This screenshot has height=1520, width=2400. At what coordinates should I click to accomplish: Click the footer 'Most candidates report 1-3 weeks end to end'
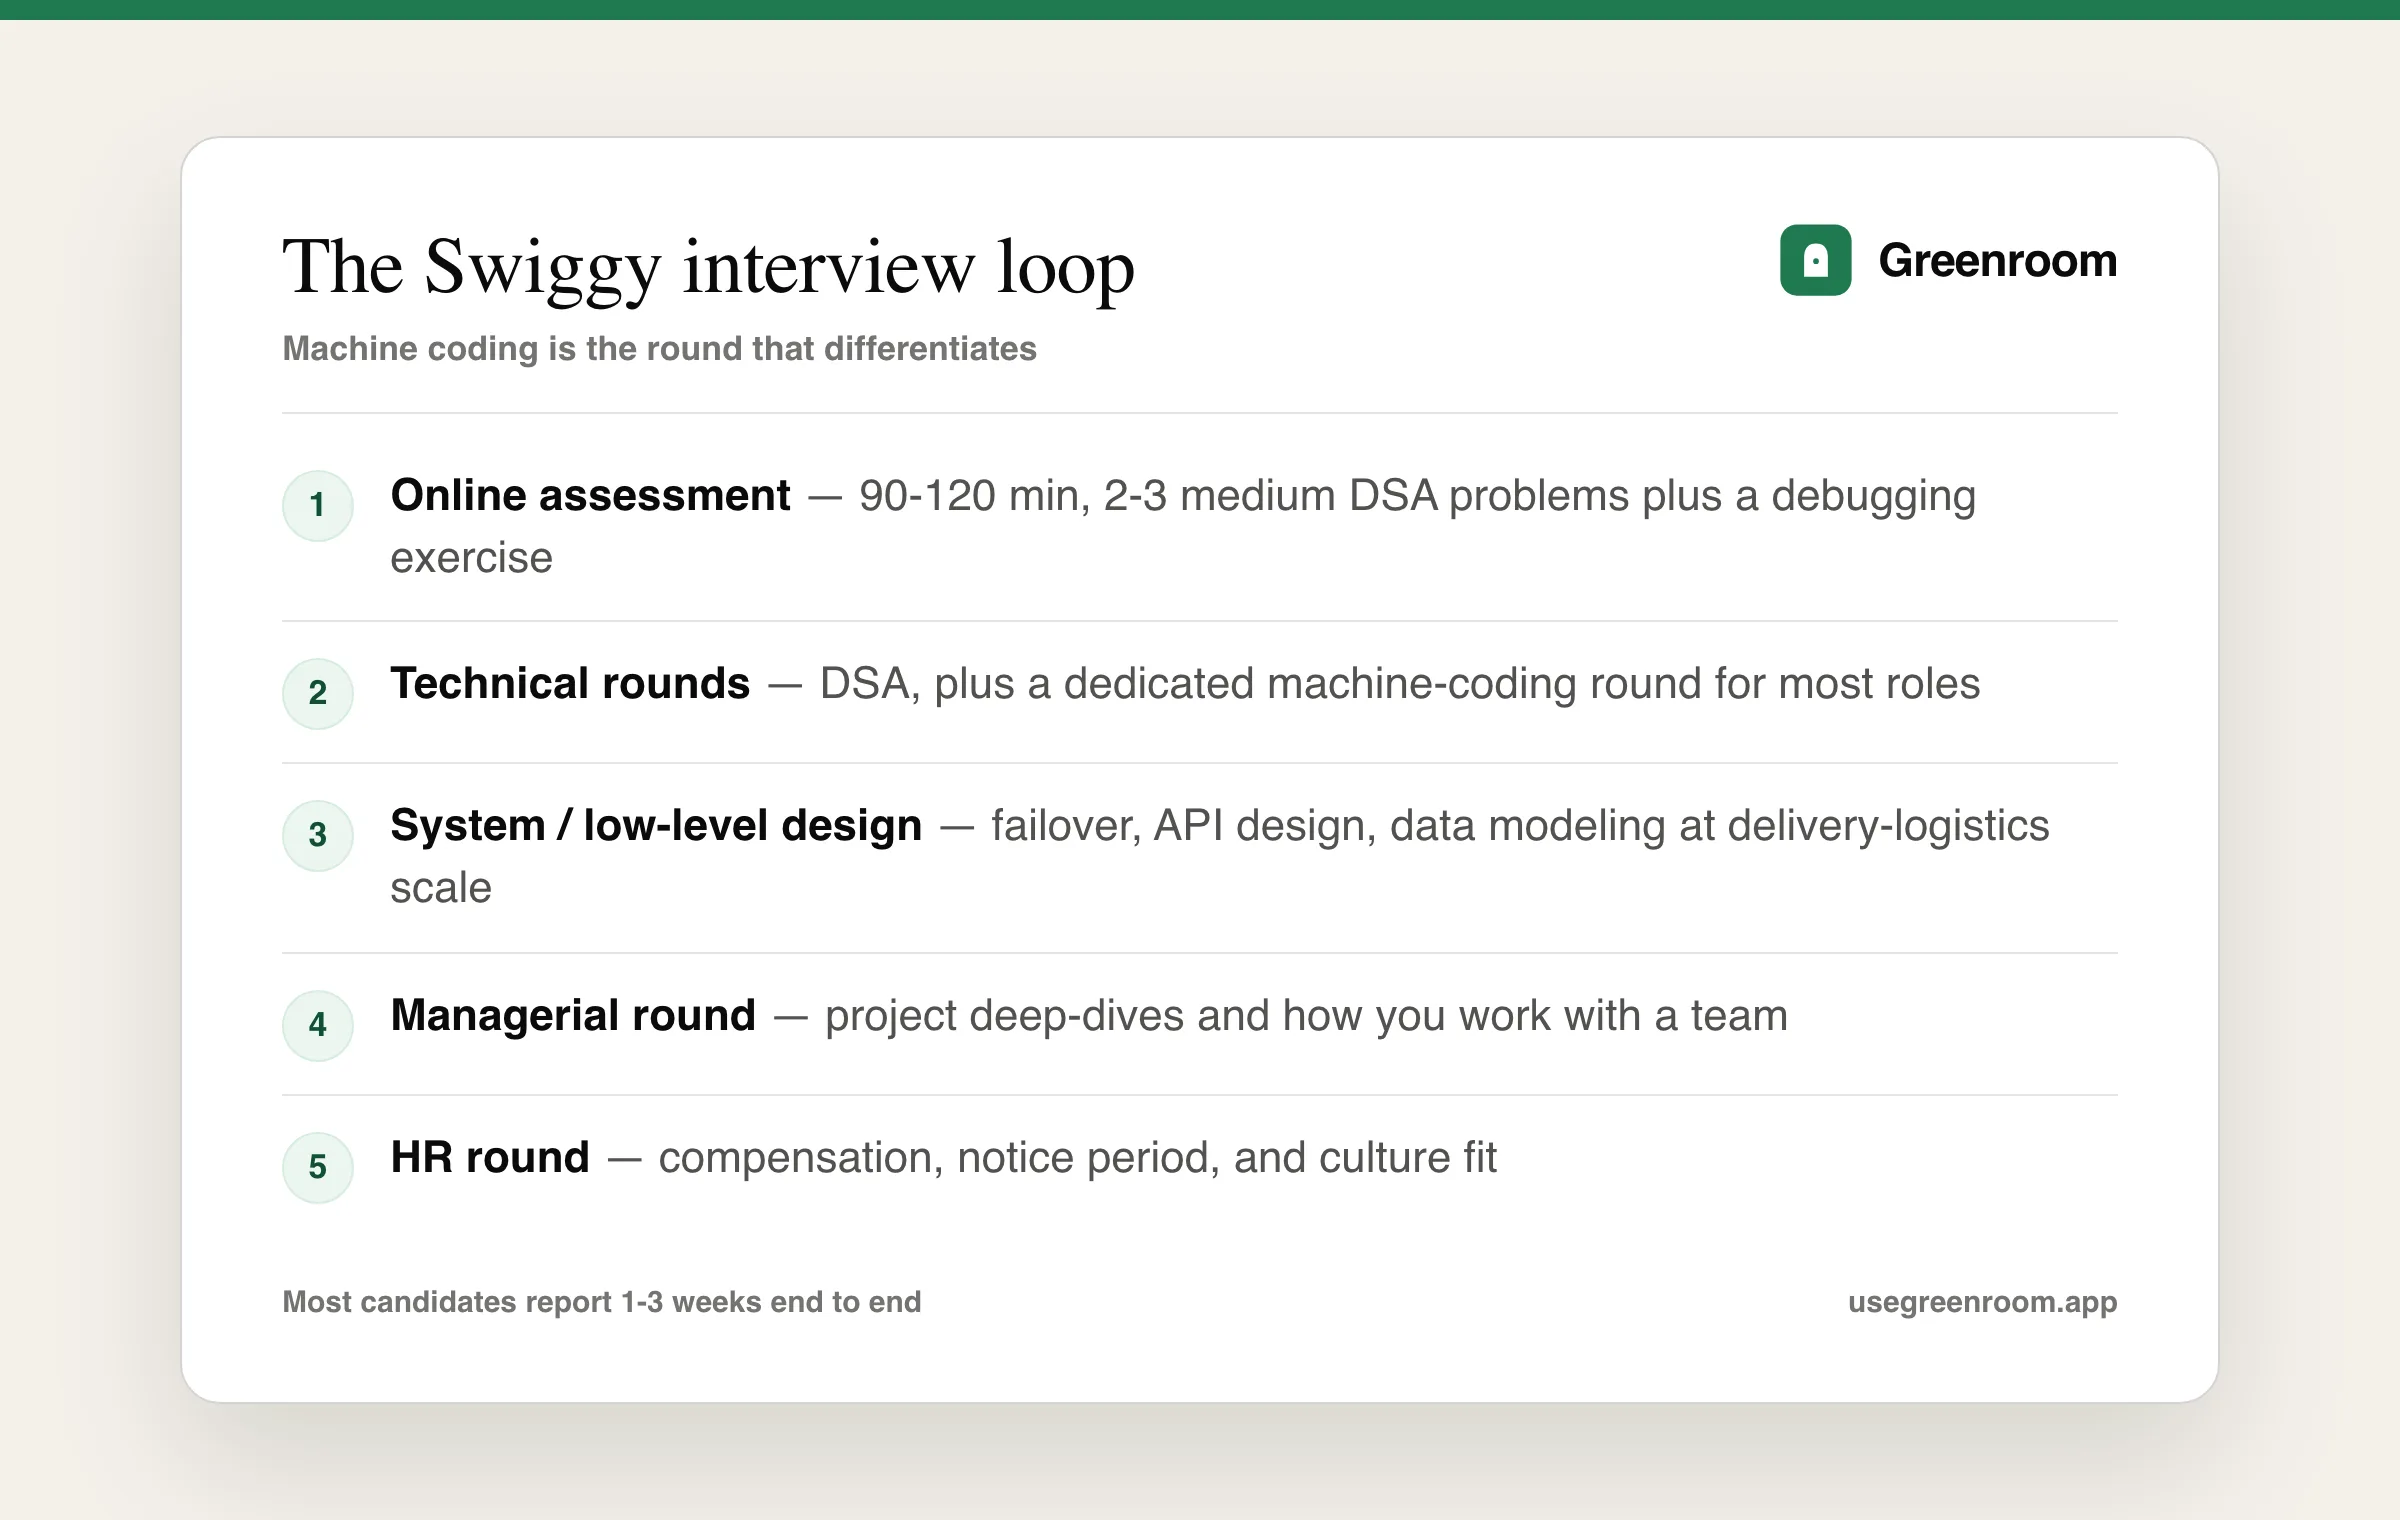[x=602, y=1302]
